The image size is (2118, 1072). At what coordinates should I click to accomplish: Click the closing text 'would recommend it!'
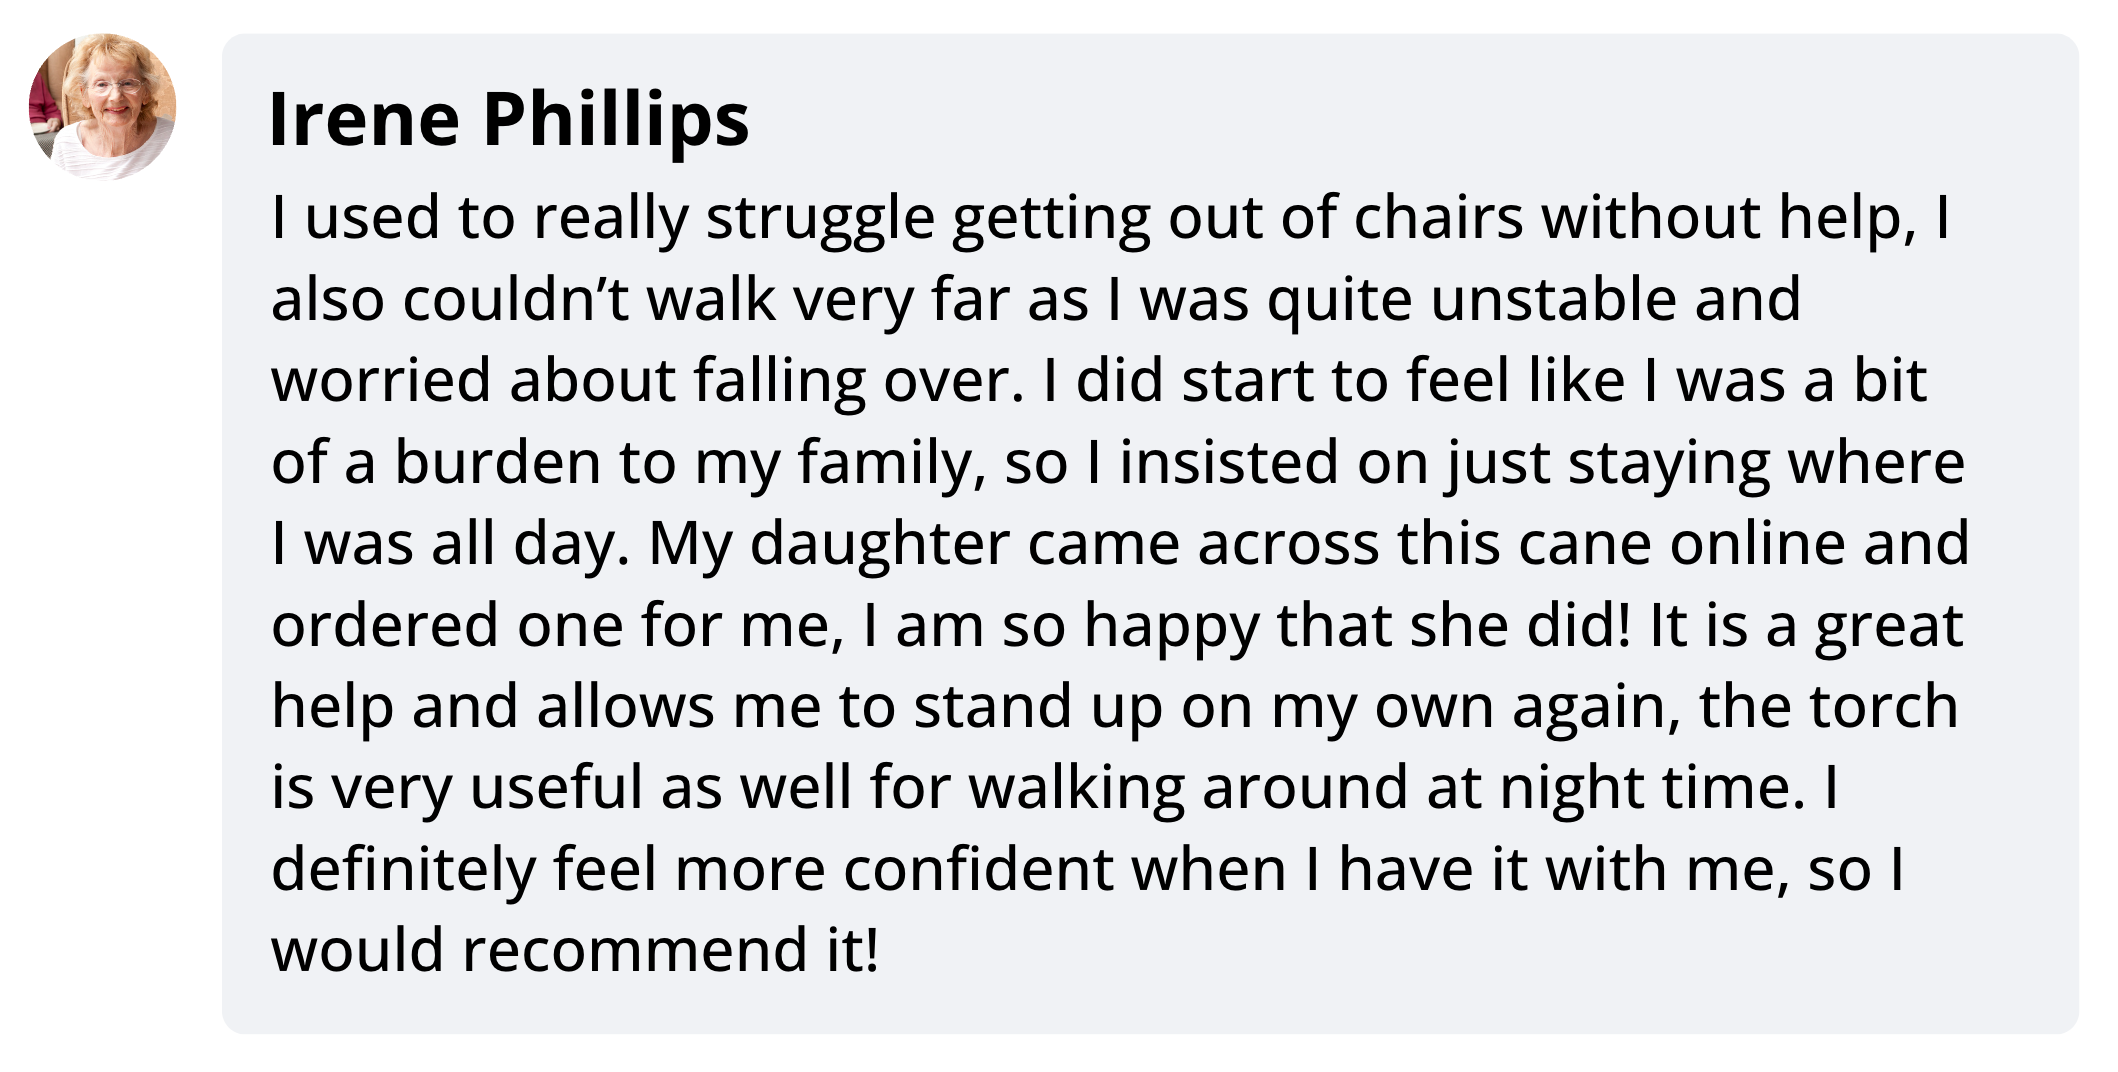coord(576,950)
